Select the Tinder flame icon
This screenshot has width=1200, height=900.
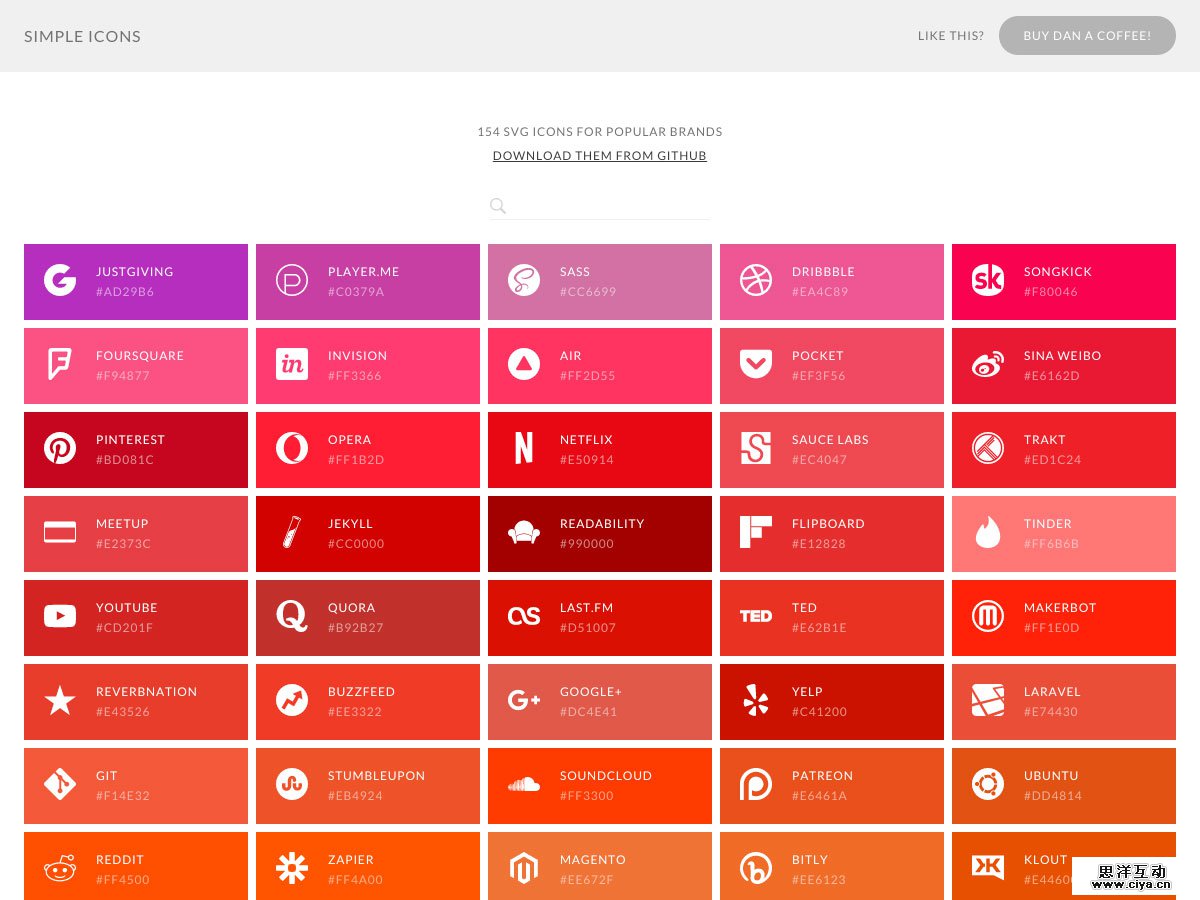click(x=988, y=533)
